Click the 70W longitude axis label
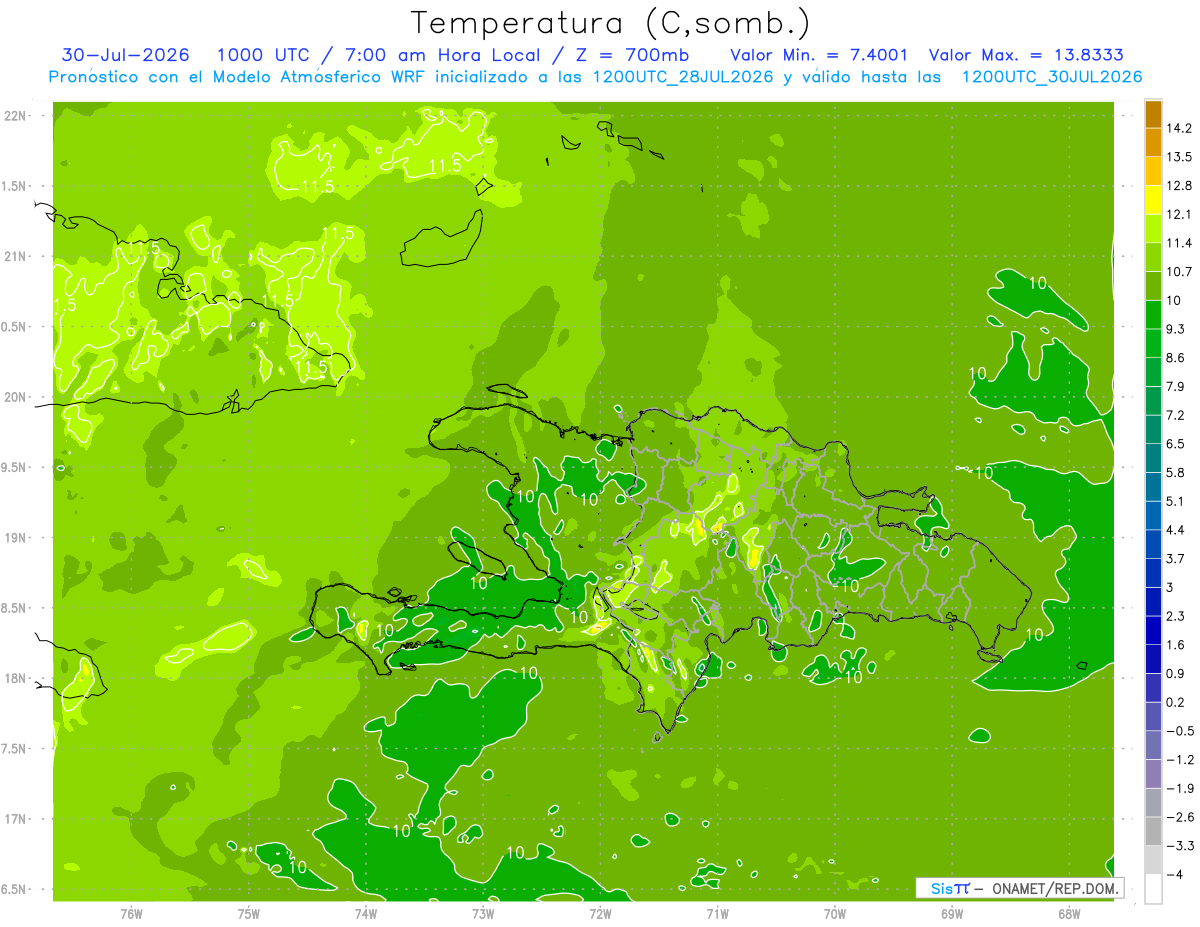 835,913
